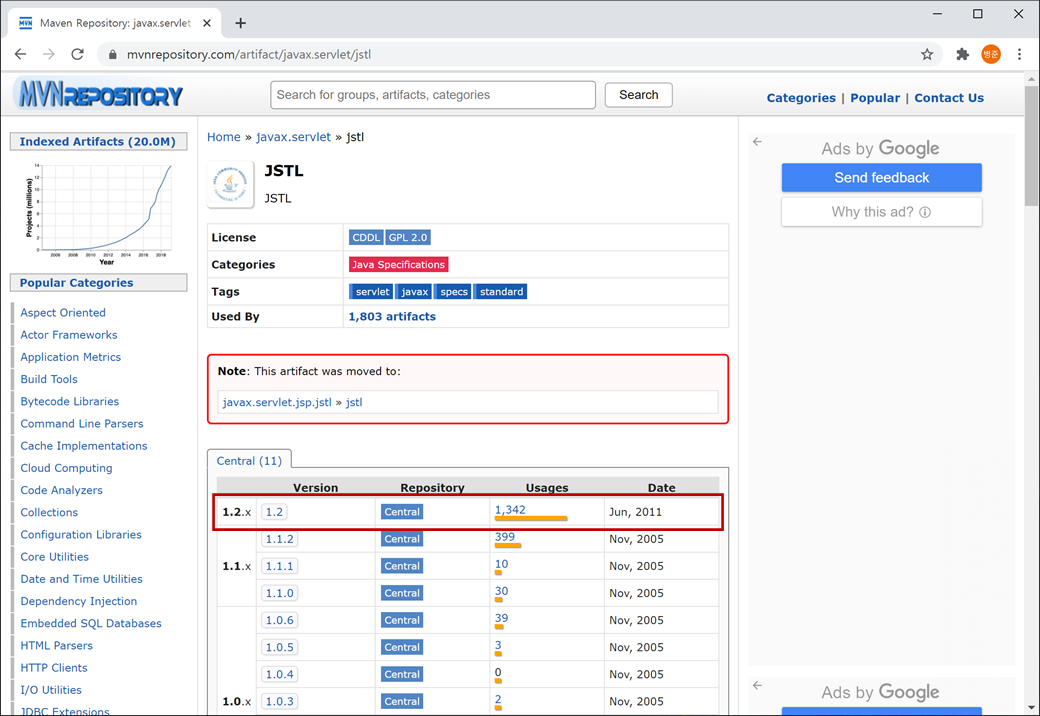Click the Why this ad? button
1040x716 pixels.
881,212
